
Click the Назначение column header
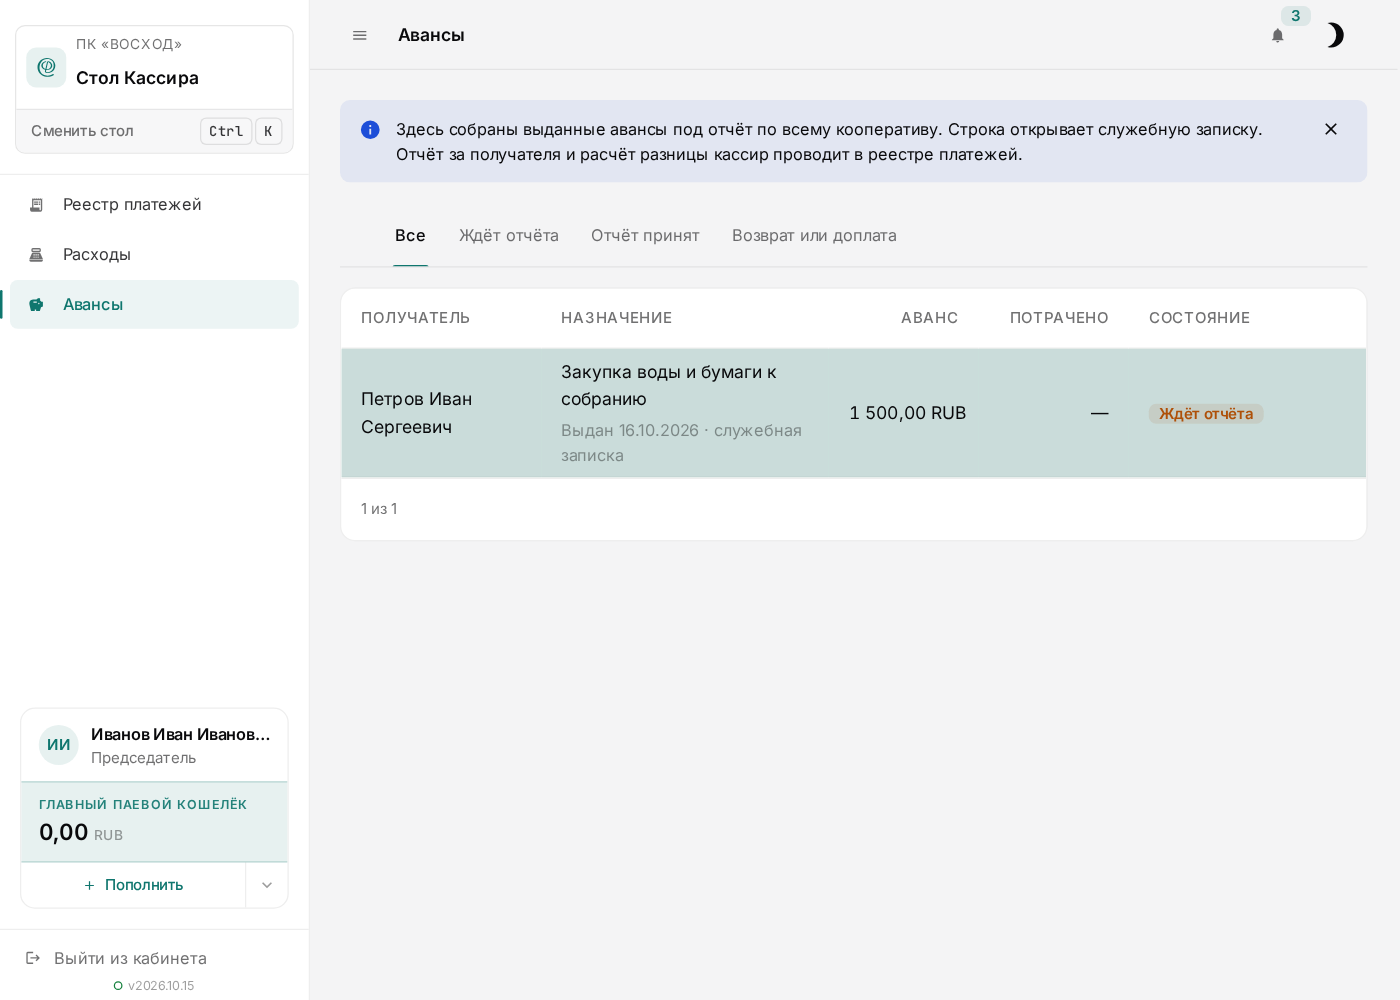[x=616, y=318]
